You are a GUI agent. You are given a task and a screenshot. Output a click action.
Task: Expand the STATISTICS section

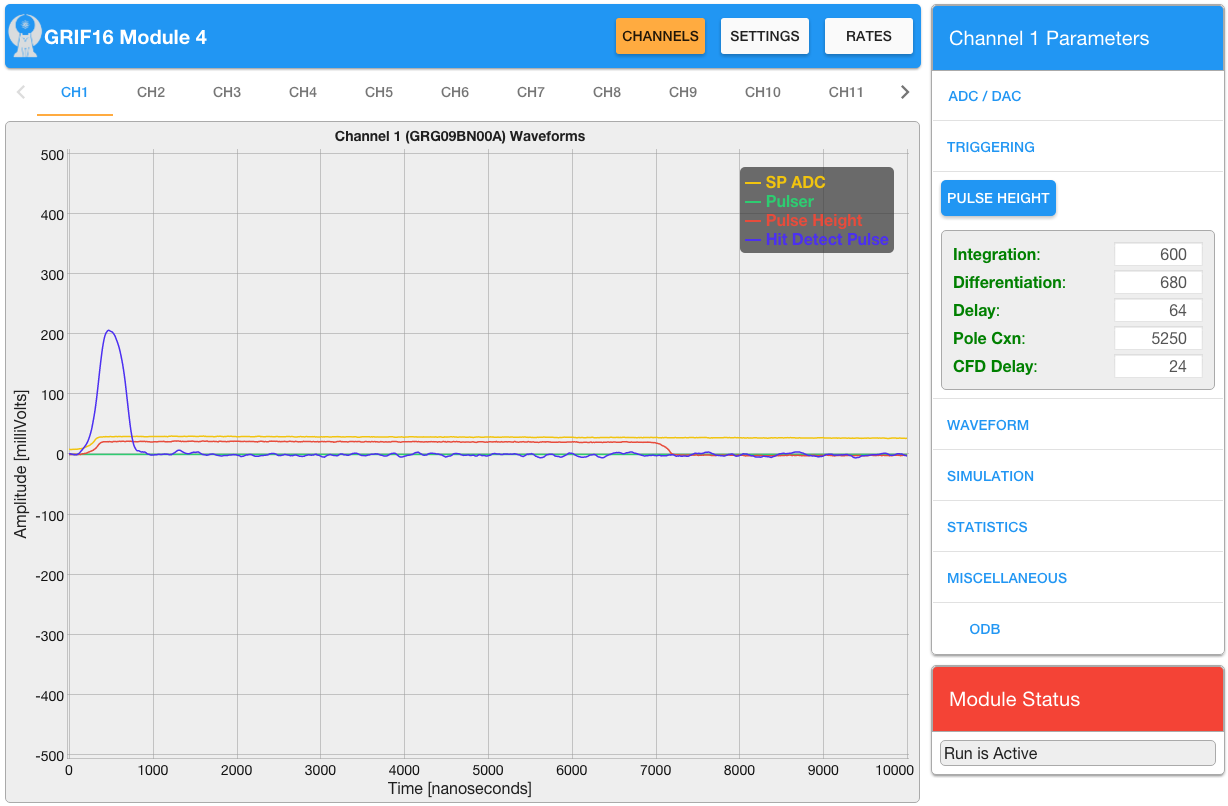(x=986, y=527)
